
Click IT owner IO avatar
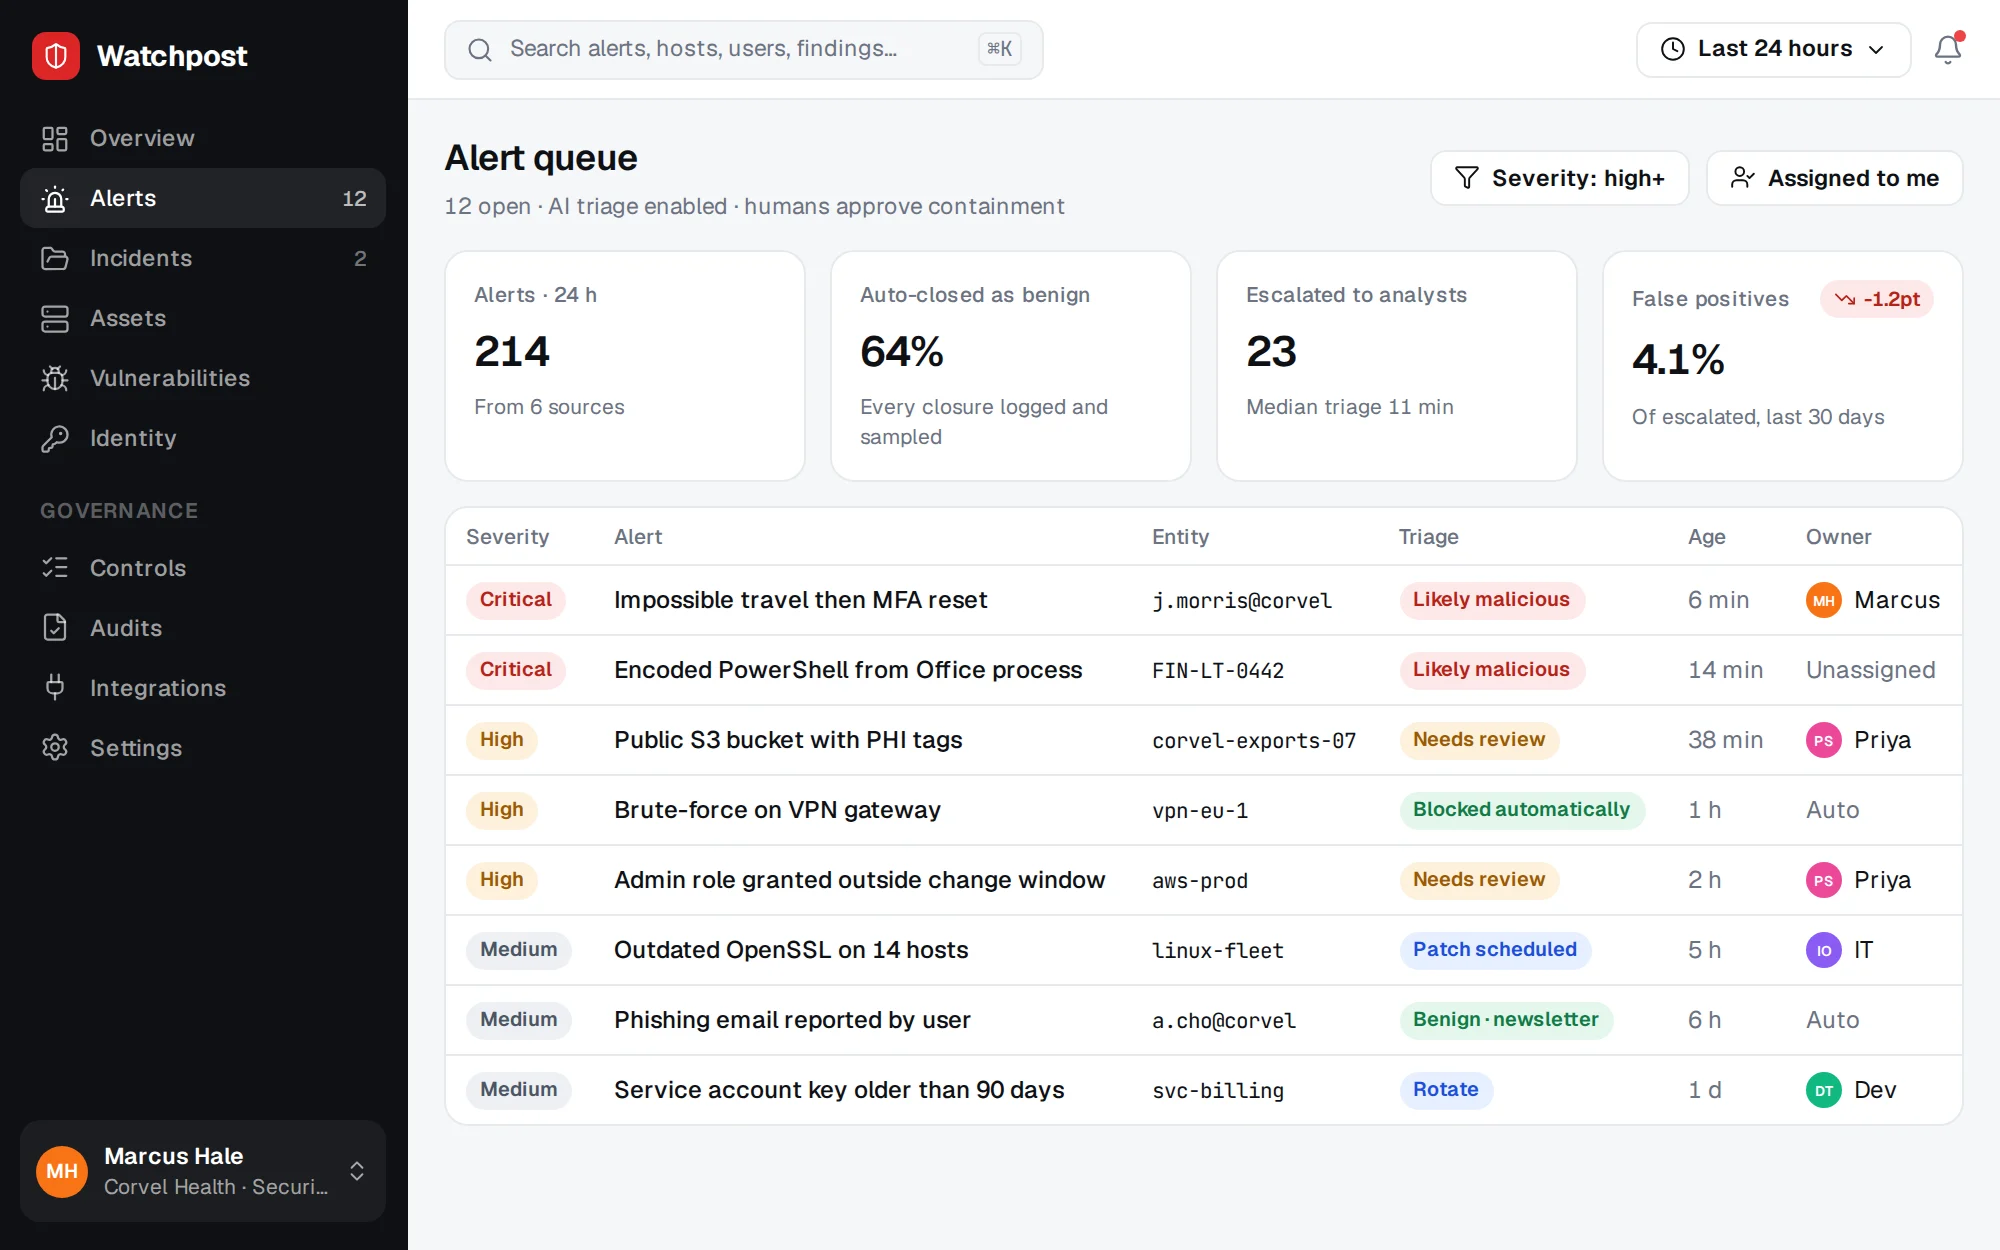pyautogui.click(x=1824, y=950)
